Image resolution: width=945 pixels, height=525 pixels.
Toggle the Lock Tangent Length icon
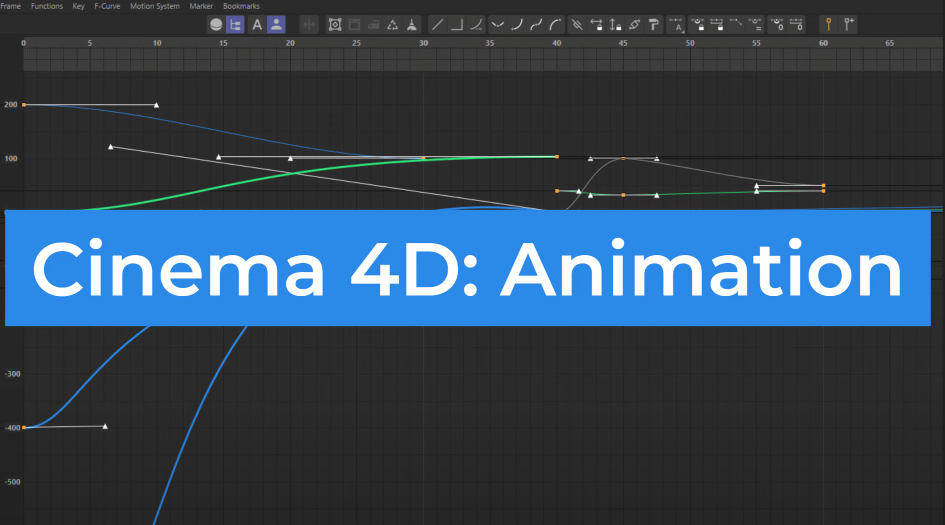(615, 24)
